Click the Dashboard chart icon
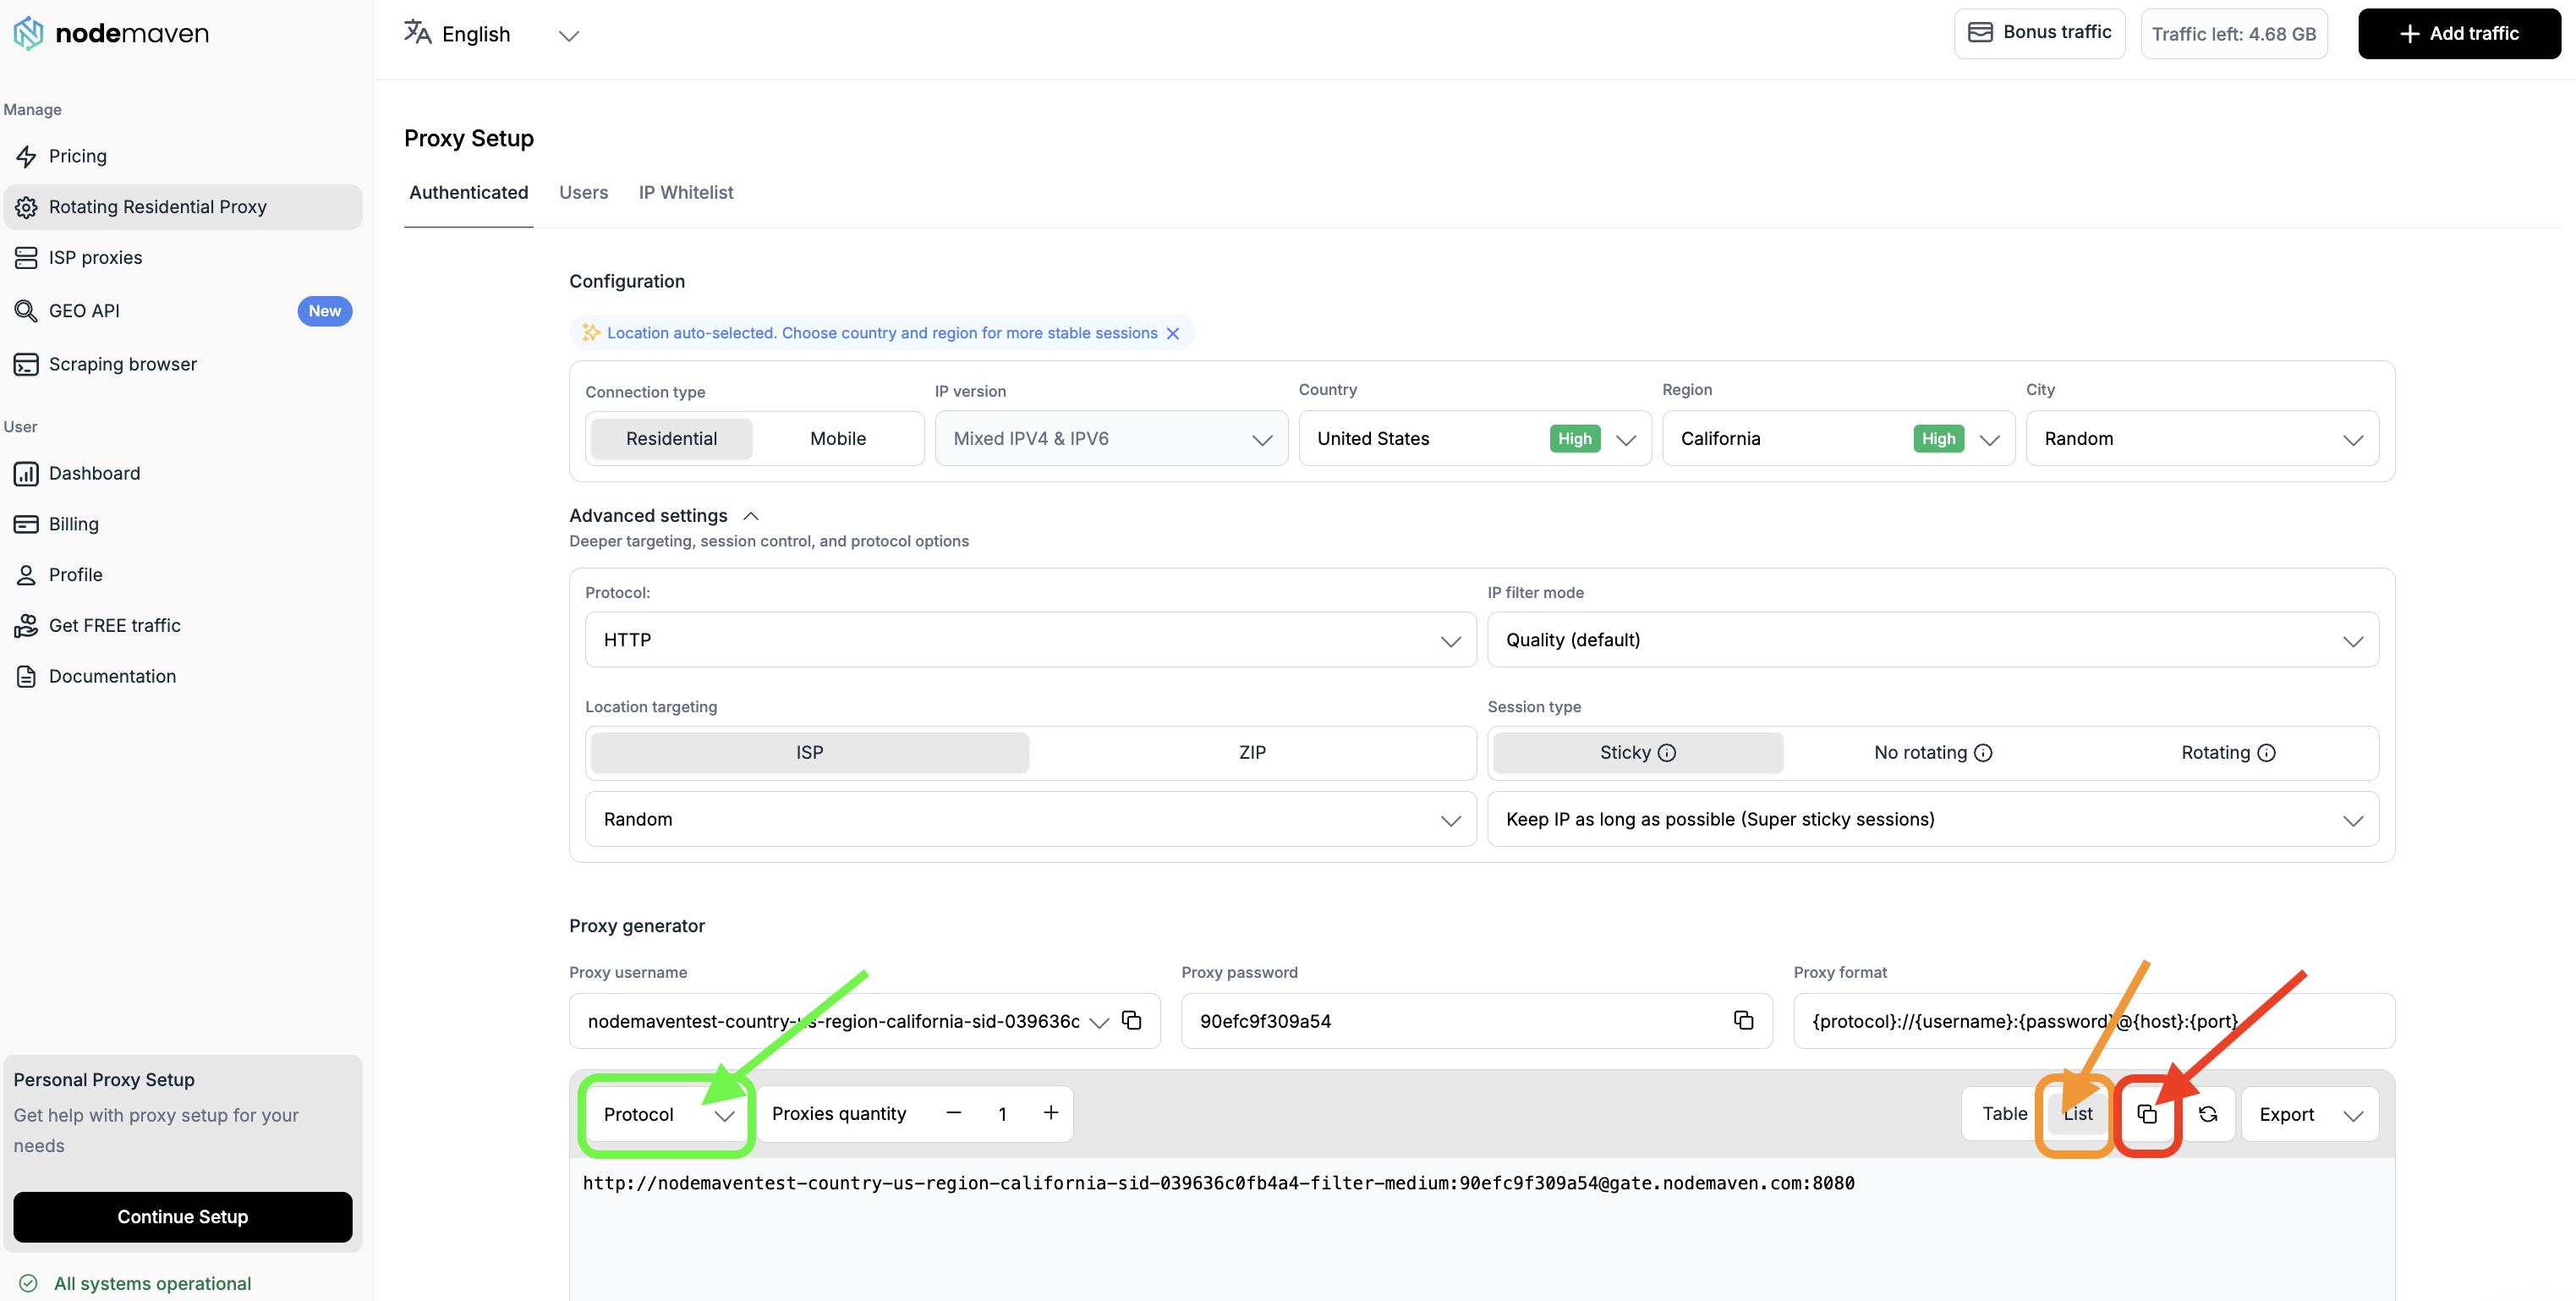This screenshot has width=2576, height=1301. pos(27,473)
